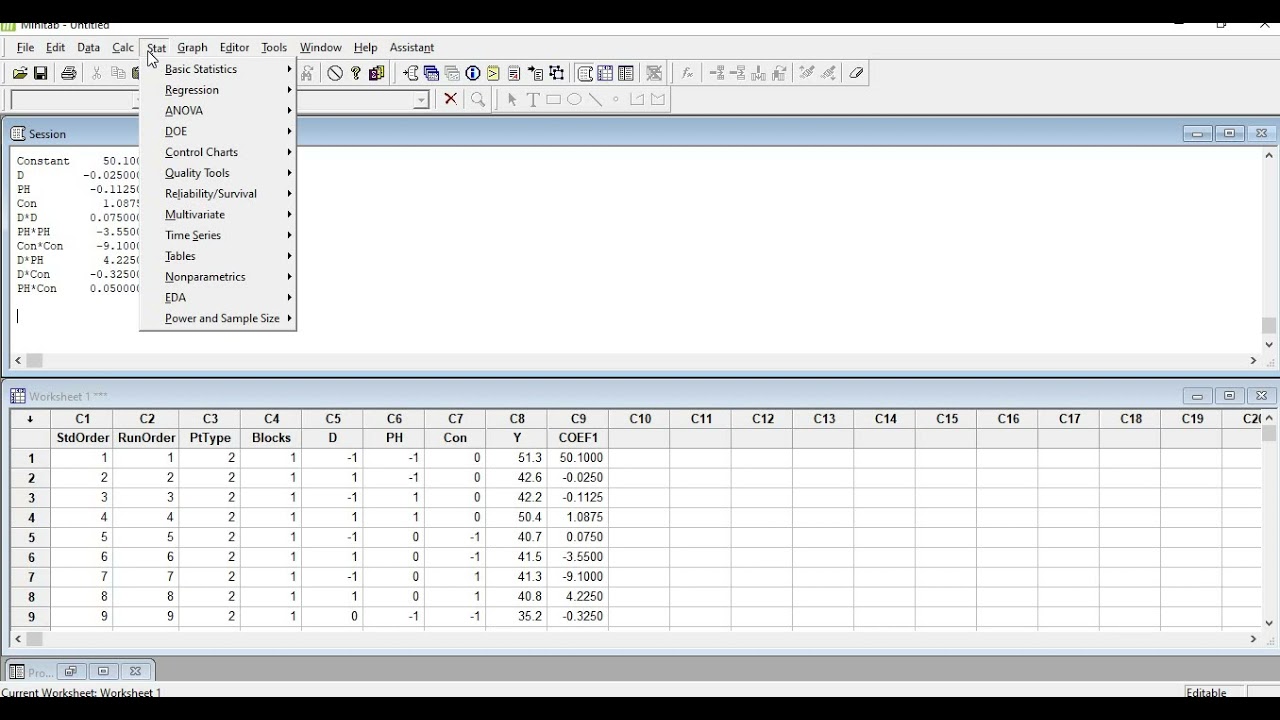Choose Power and Sample Size entry
Screen dimensions: 1280x720
218,318
